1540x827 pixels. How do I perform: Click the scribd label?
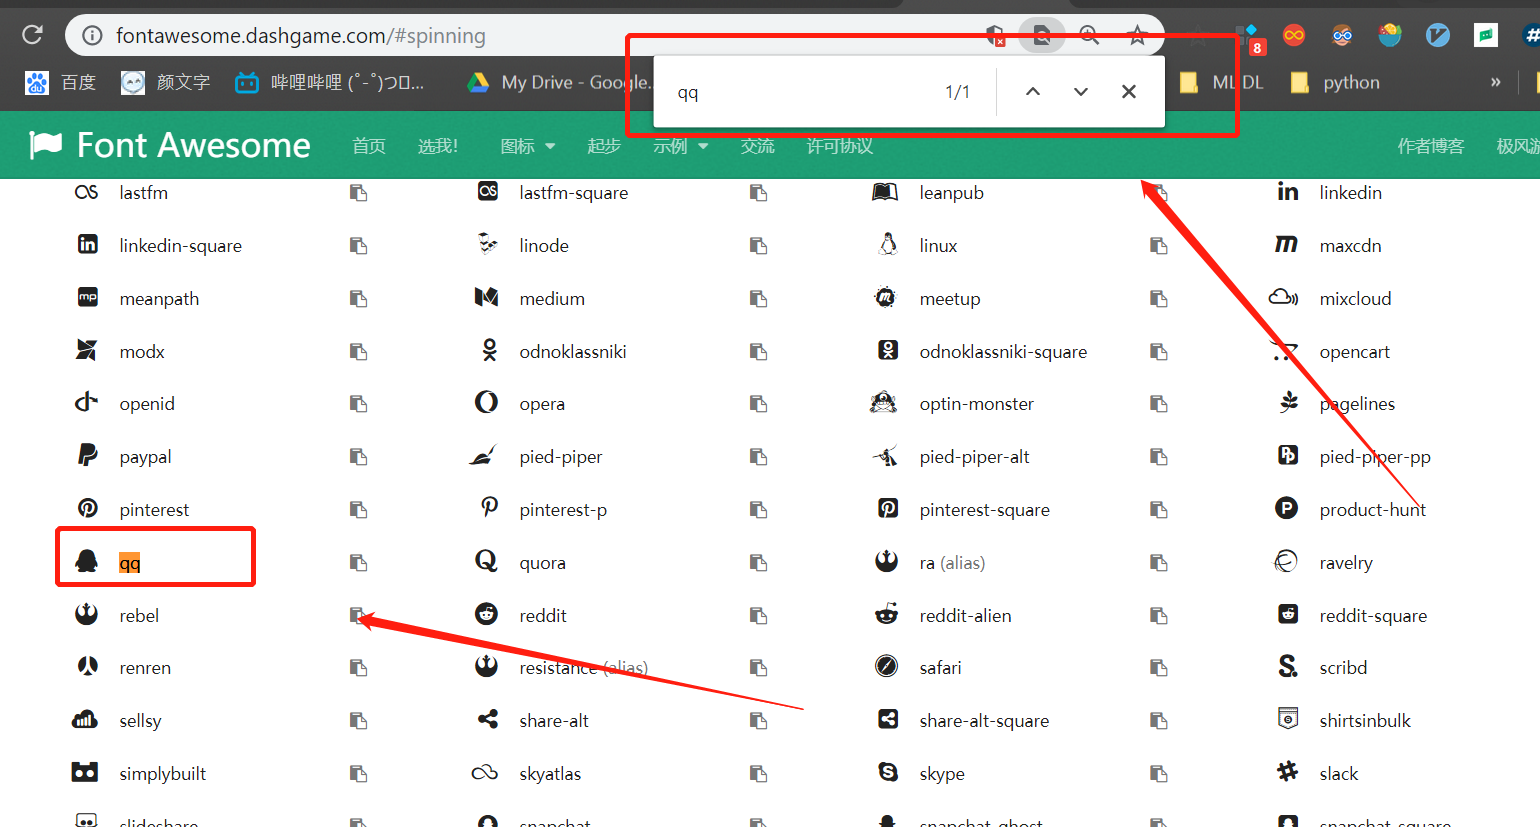point(1343,668)
